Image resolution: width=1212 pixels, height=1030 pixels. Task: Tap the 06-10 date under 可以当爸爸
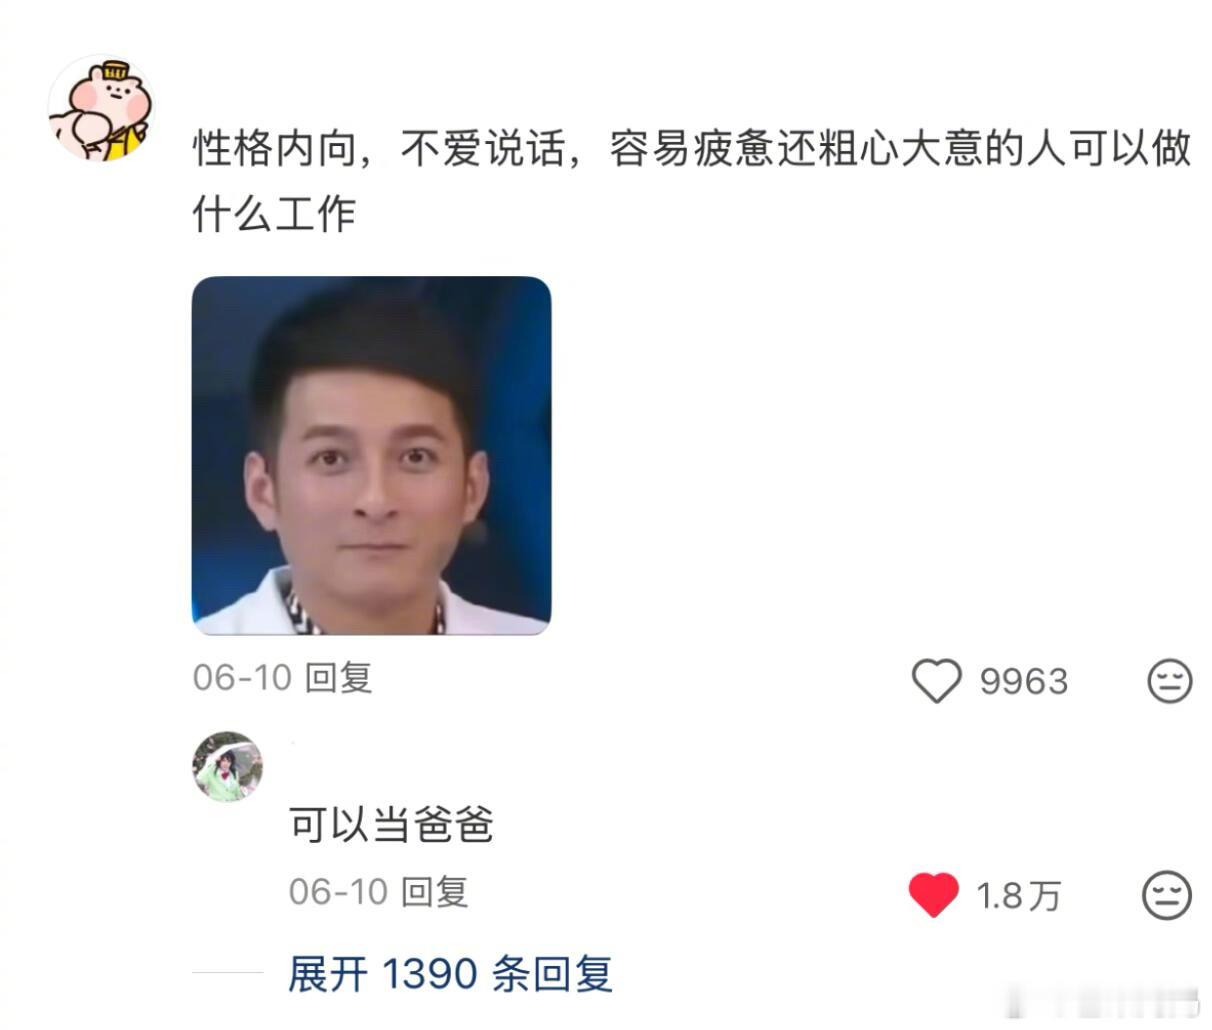click(x=338, y=891)
